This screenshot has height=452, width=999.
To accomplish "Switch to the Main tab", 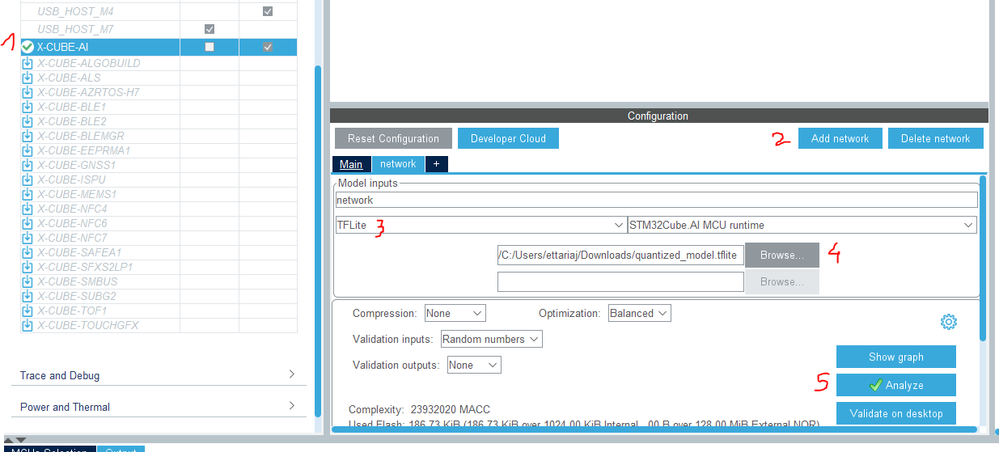I will click(351, 164).
